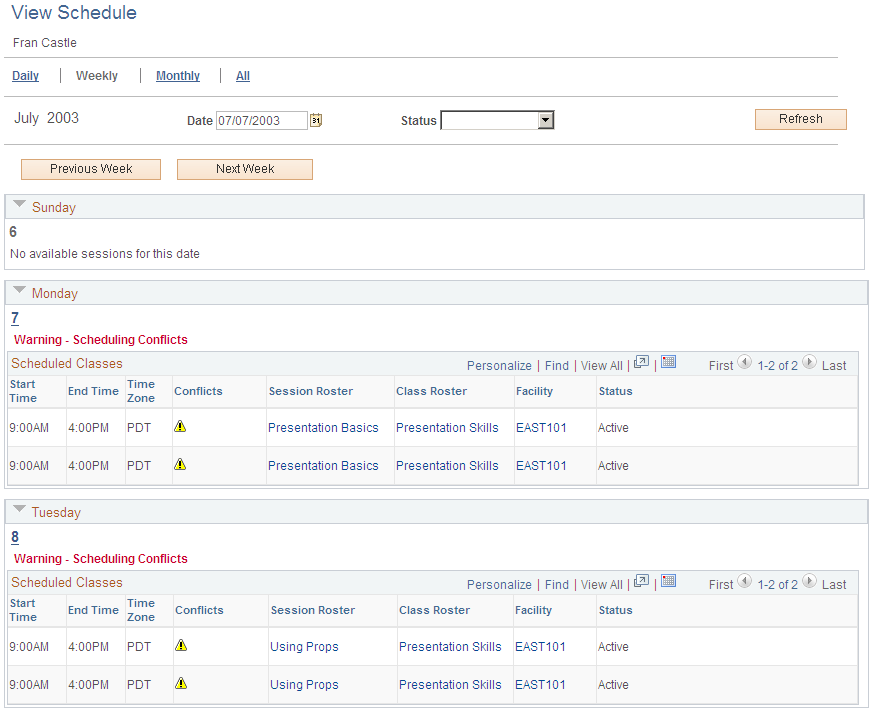This screenshot has height=711, width=872.
Task: Click Find in Tuesday's grid
Action: point(557,585)
